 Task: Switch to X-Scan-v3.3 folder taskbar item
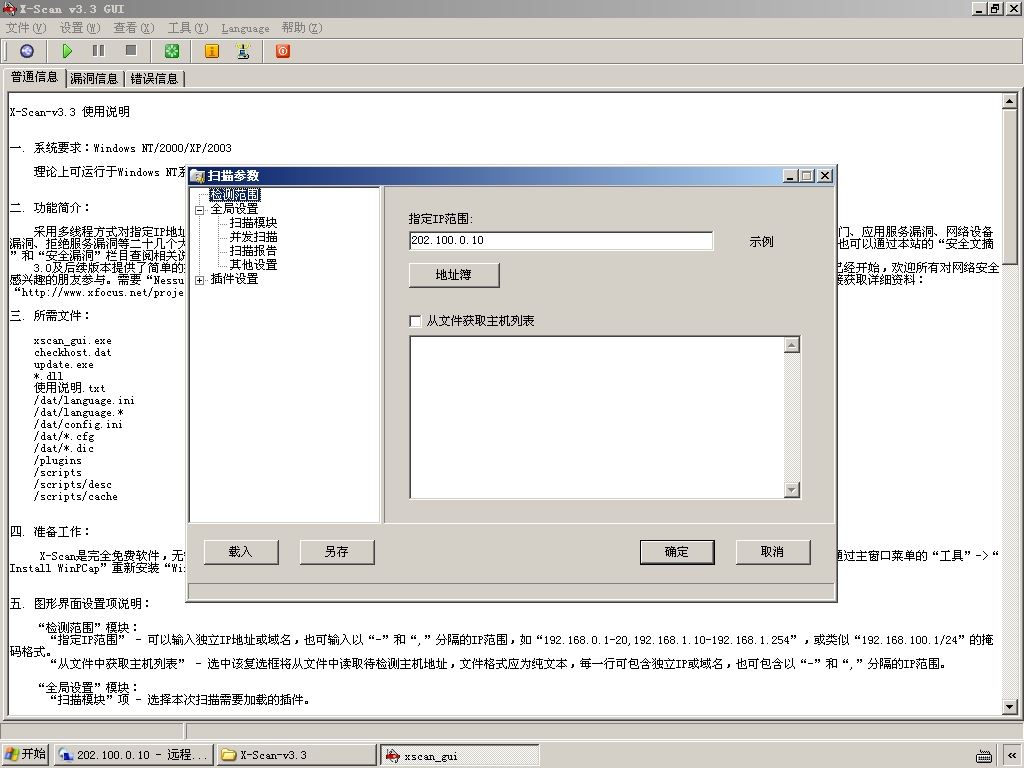pos(296,755)
